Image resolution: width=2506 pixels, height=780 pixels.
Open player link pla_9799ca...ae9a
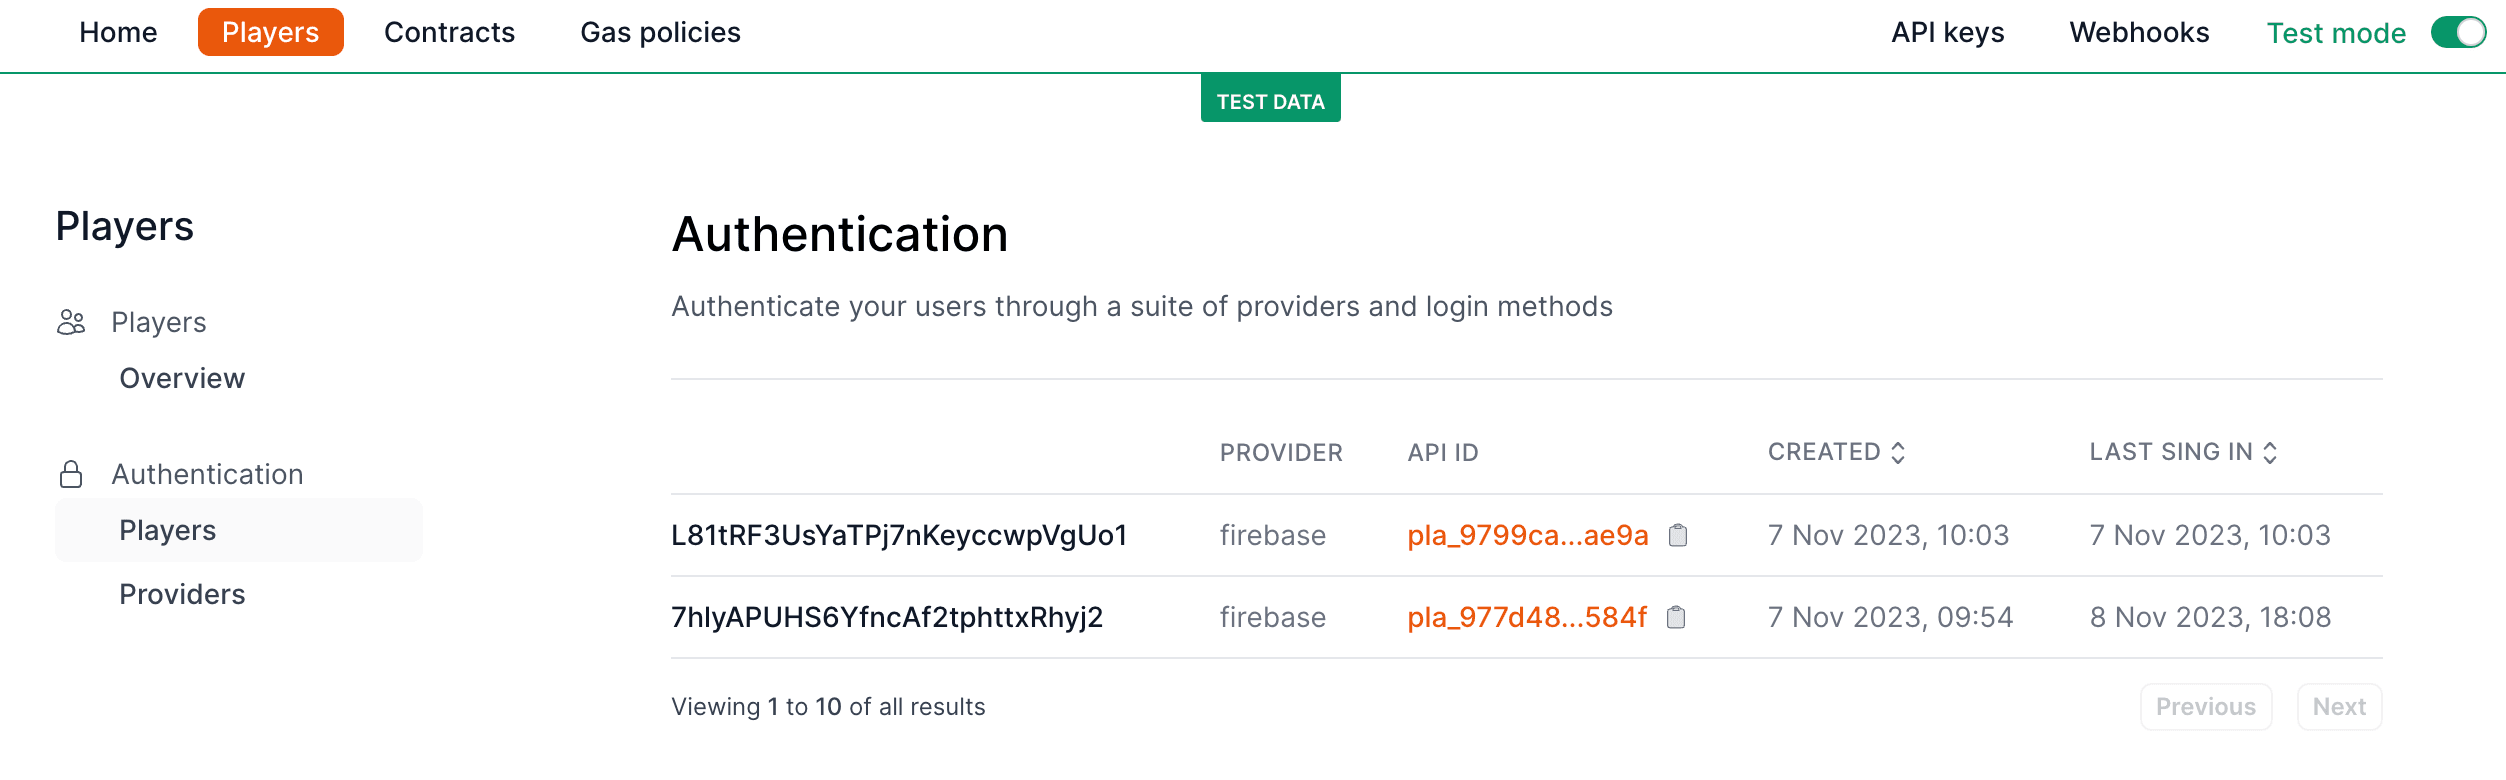coord(1527,535)
